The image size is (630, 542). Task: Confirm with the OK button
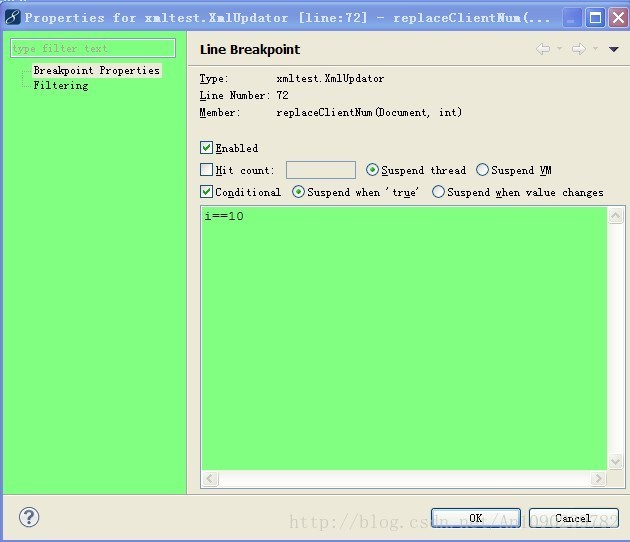(476, 518)
